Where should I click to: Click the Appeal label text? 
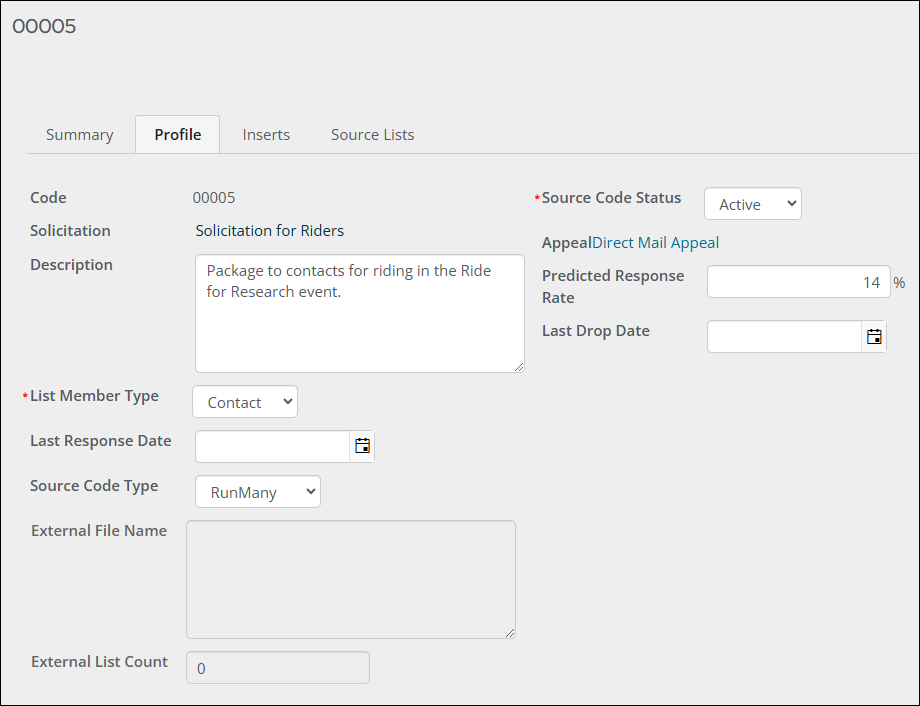[567, 243]
